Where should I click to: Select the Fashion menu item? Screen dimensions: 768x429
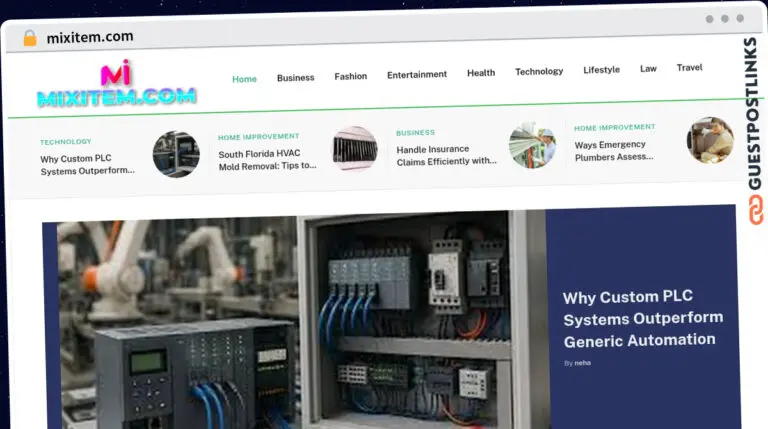pos(351,76)
